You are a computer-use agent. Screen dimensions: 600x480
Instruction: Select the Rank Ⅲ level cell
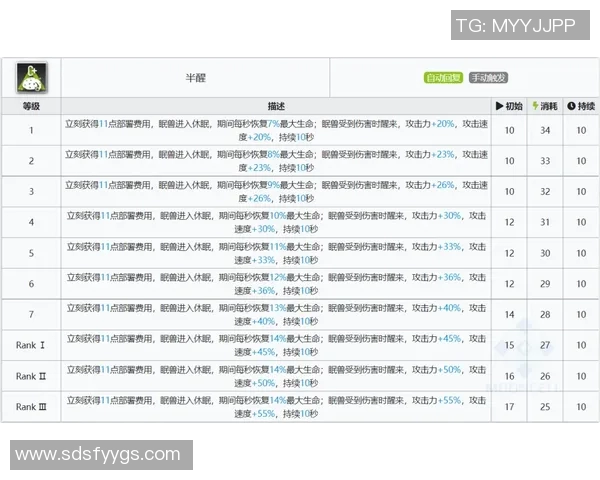pos(31,407)
